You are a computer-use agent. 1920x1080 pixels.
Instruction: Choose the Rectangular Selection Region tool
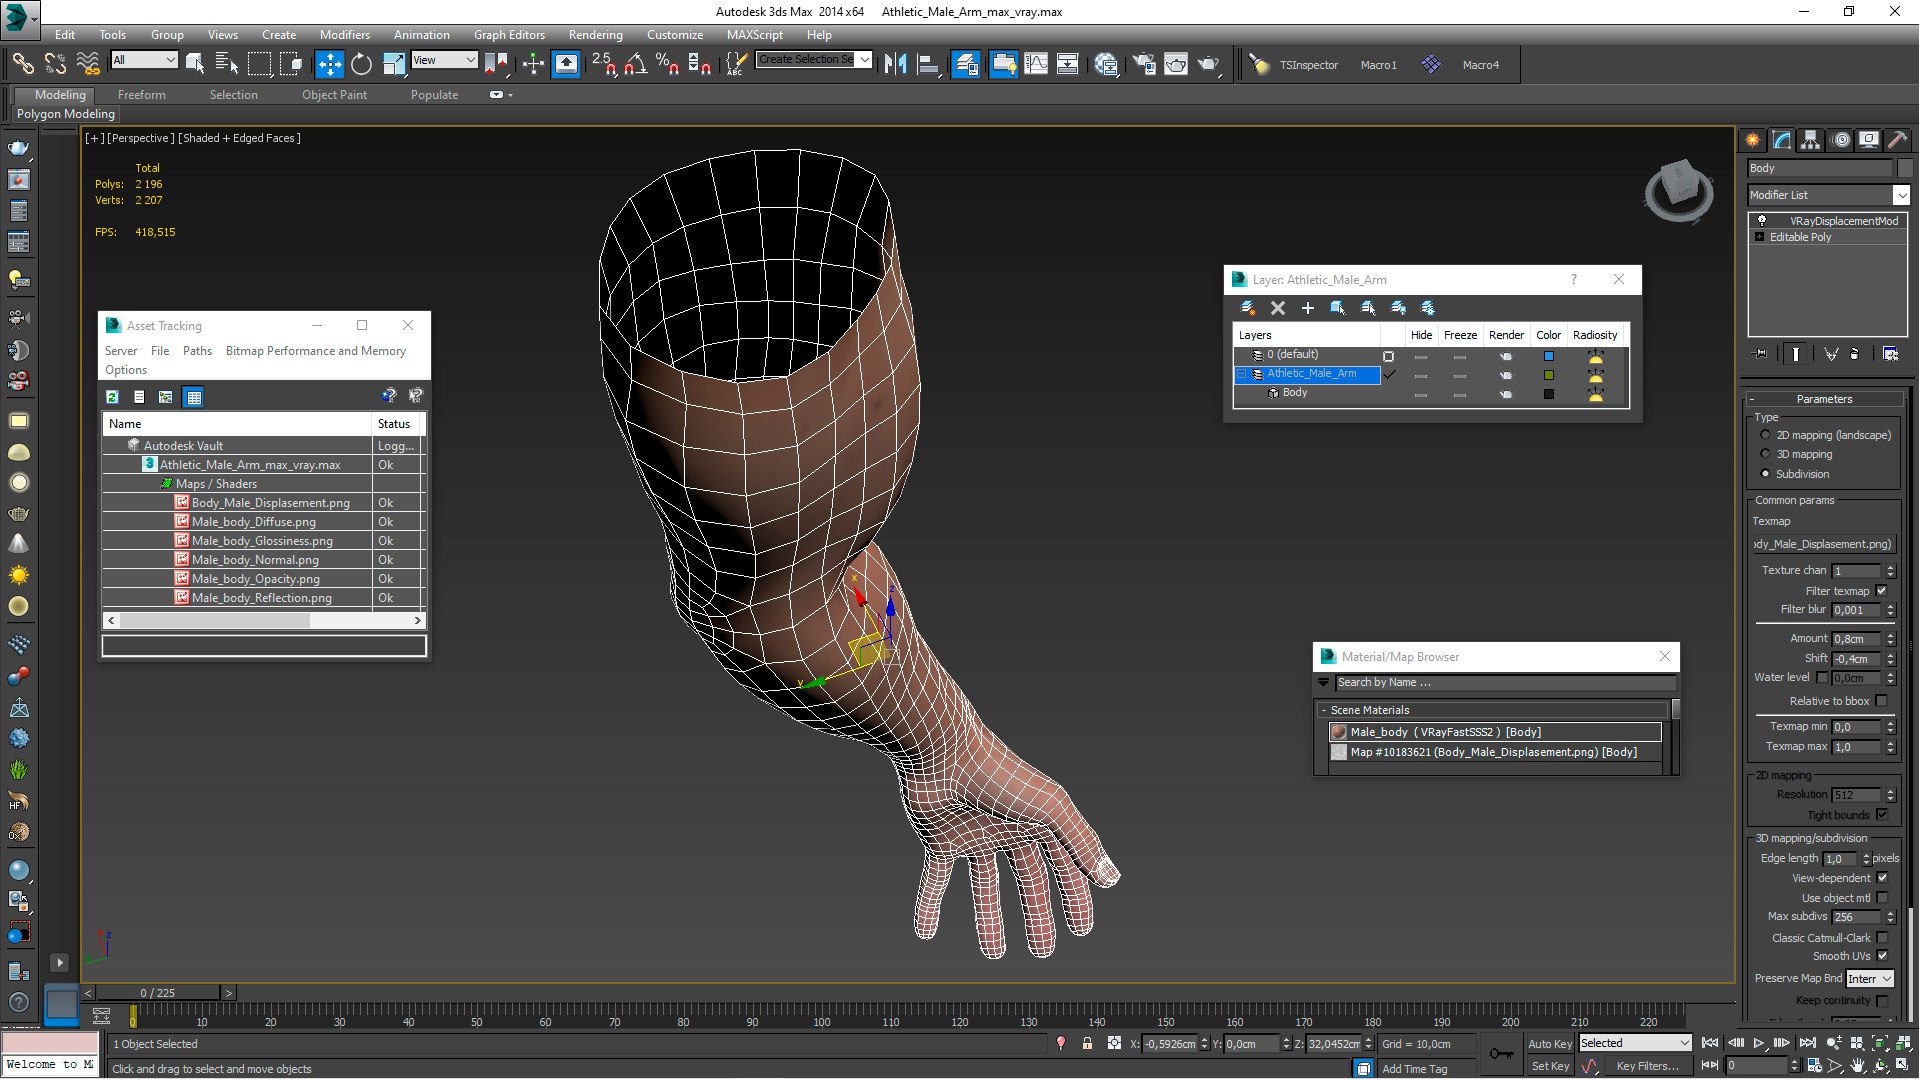pos(259,64)
